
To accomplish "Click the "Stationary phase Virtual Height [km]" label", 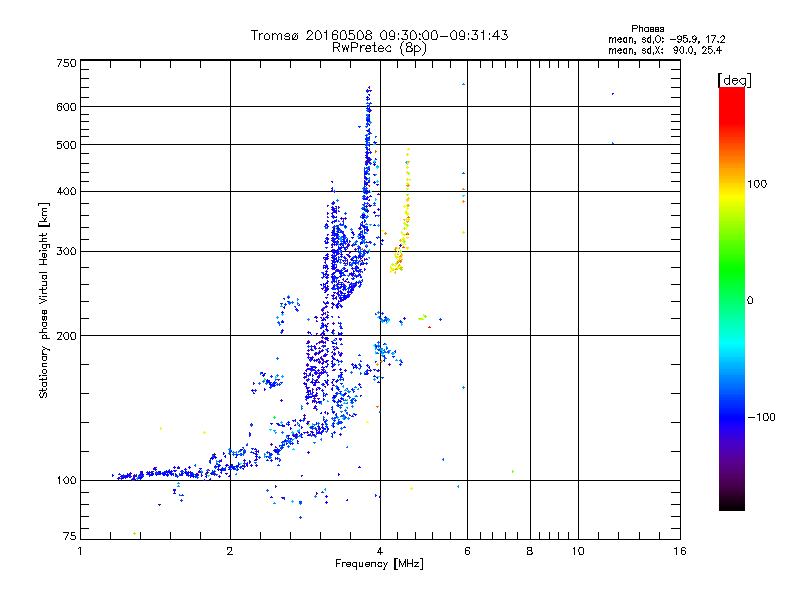I will tap(44, 301).
